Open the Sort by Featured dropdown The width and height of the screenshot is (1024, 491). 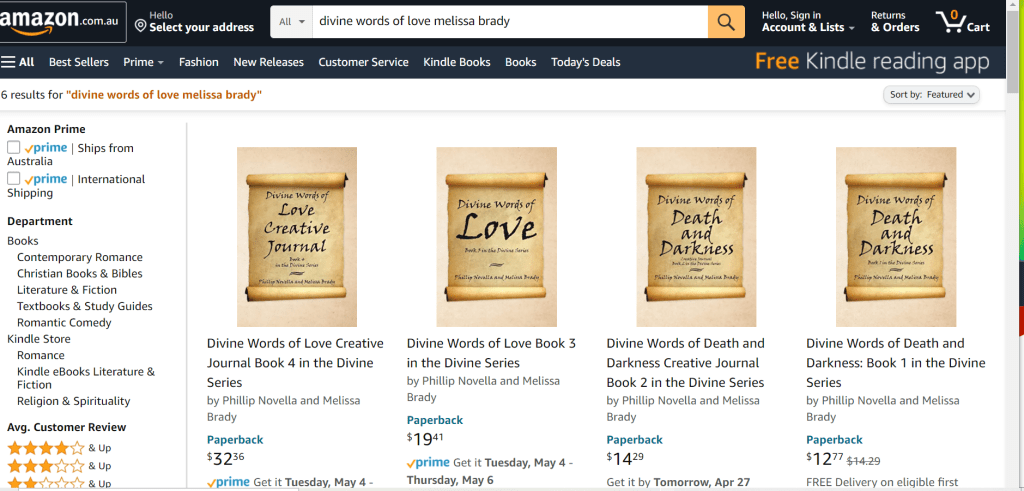[931, 95]
